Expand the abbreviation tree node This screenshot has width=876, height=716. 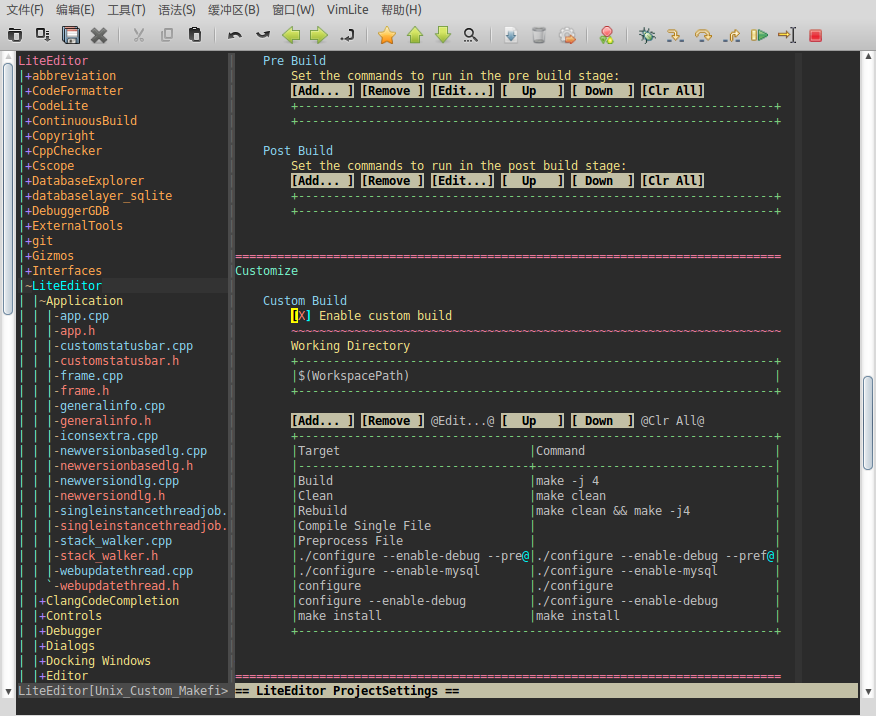click(x=28, y=76)
